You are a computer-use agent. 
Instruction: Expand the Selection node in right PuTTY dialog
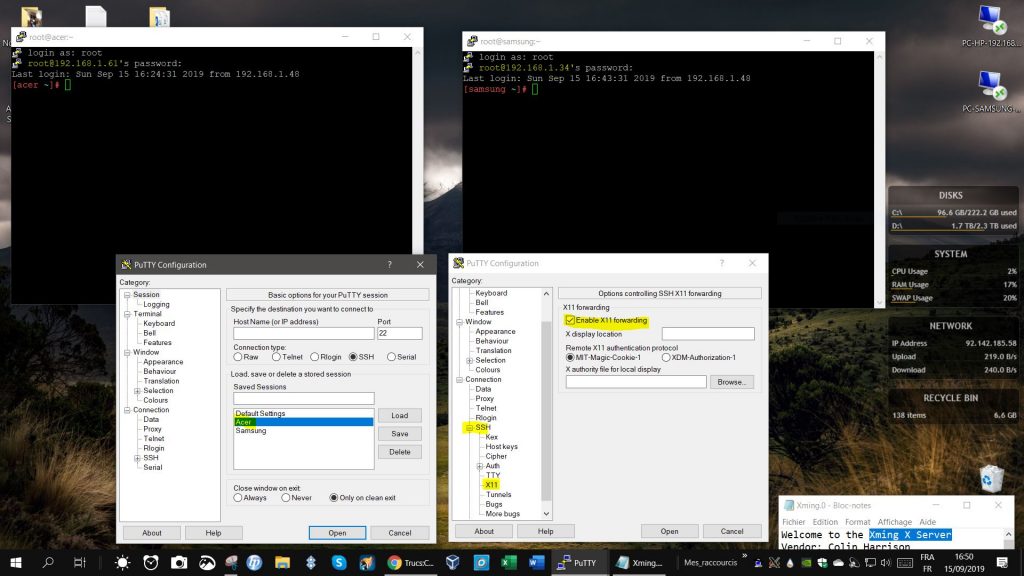[x=470, y=360]
